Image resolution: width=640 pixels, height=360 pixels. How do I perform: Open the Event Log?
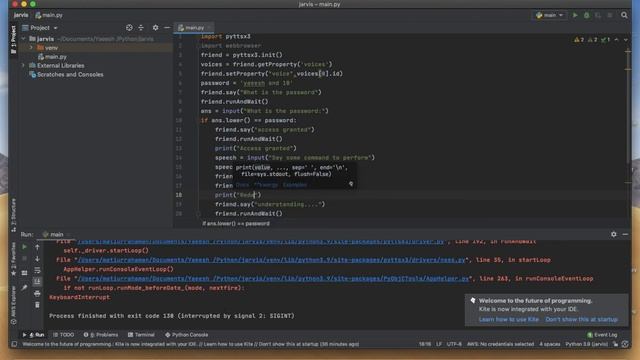coord(602,335)
